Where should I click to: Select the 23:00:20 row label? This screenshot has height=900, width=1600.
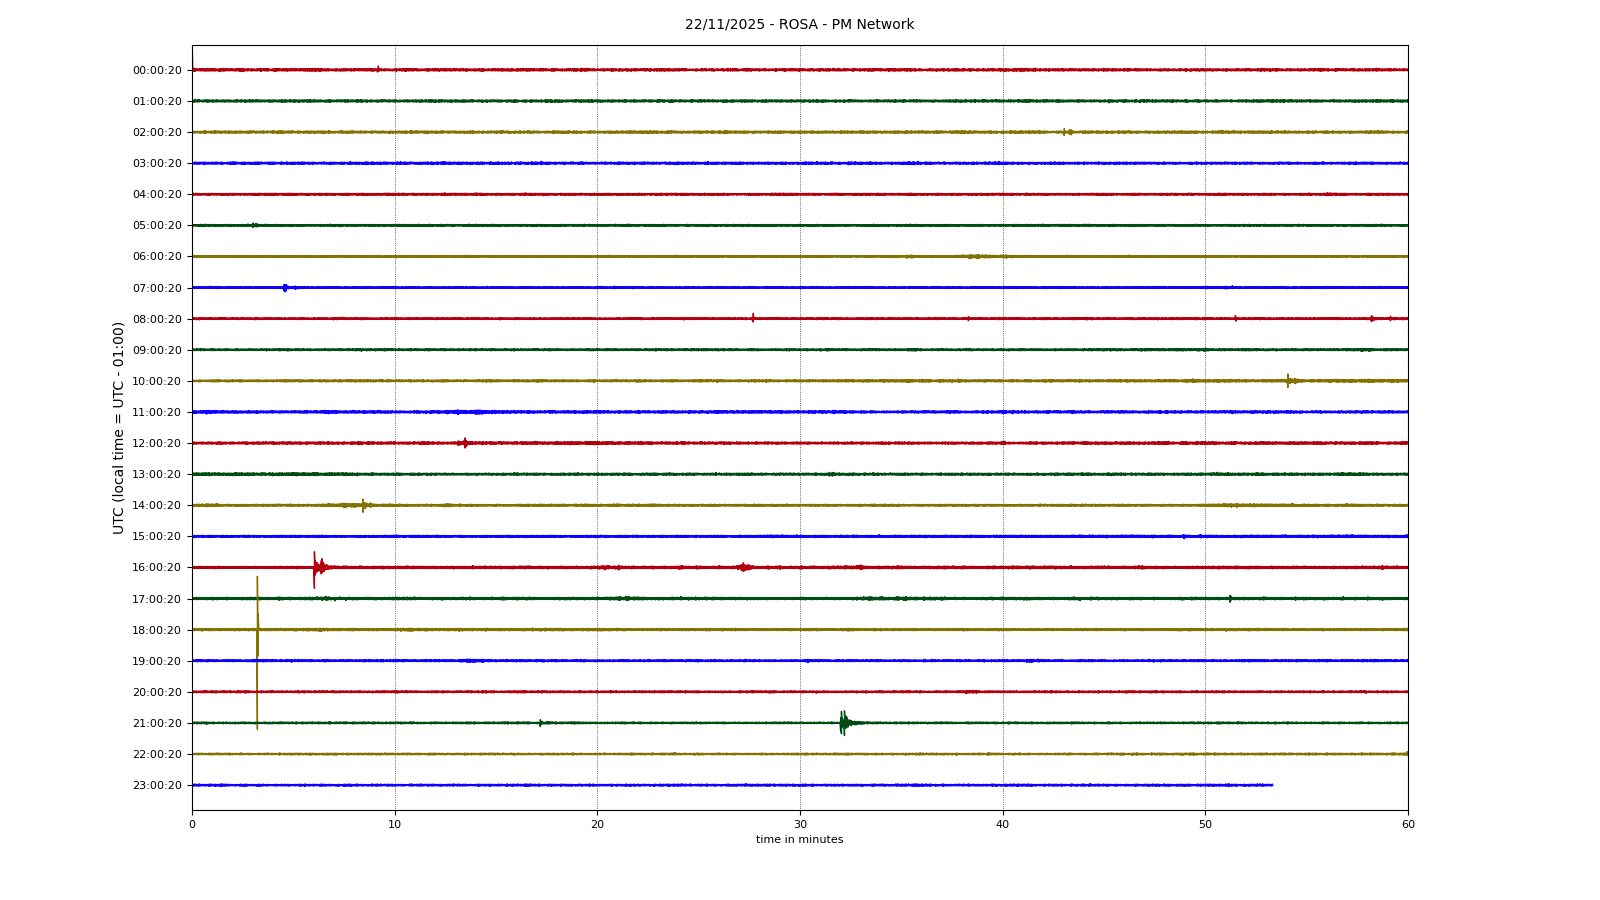click(x=157, y=785)
